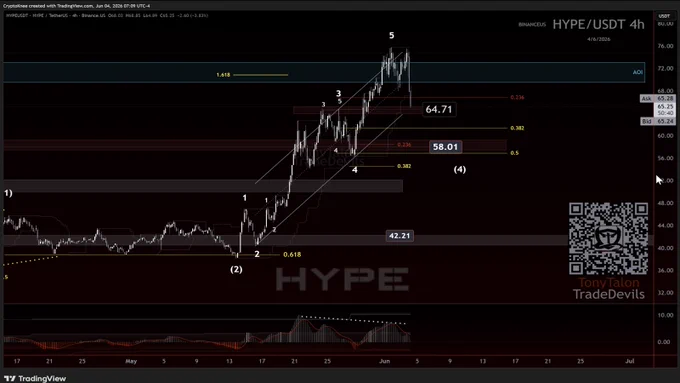Click the BINANCEUS exchange label
This screenshot has height=383, width=680.
tap(532, 25)
